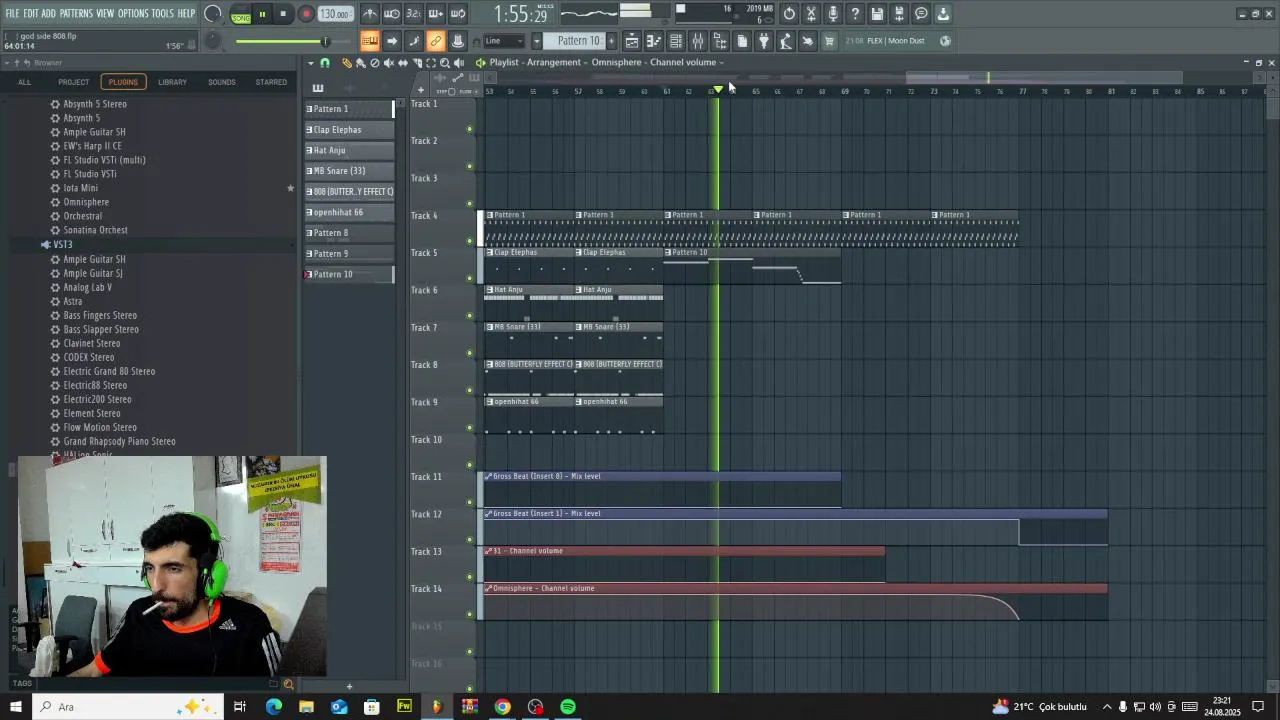Screen dimensions: 1280x720
Task: Click the question mark help icon
Action: pos(855,14)
